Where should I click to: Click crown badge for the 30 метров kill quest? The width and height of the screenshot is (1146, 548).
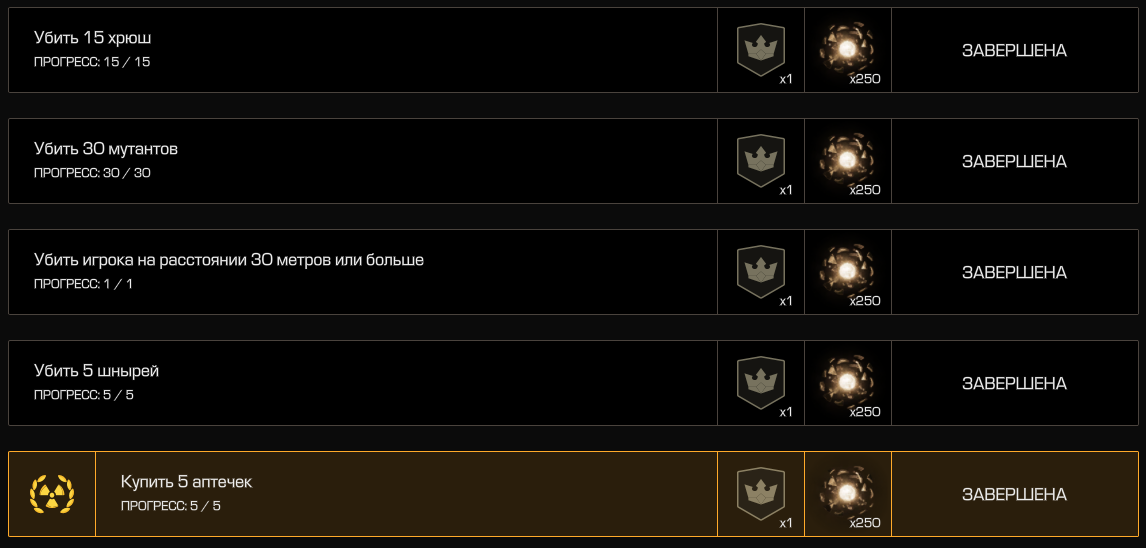point(760,272)
